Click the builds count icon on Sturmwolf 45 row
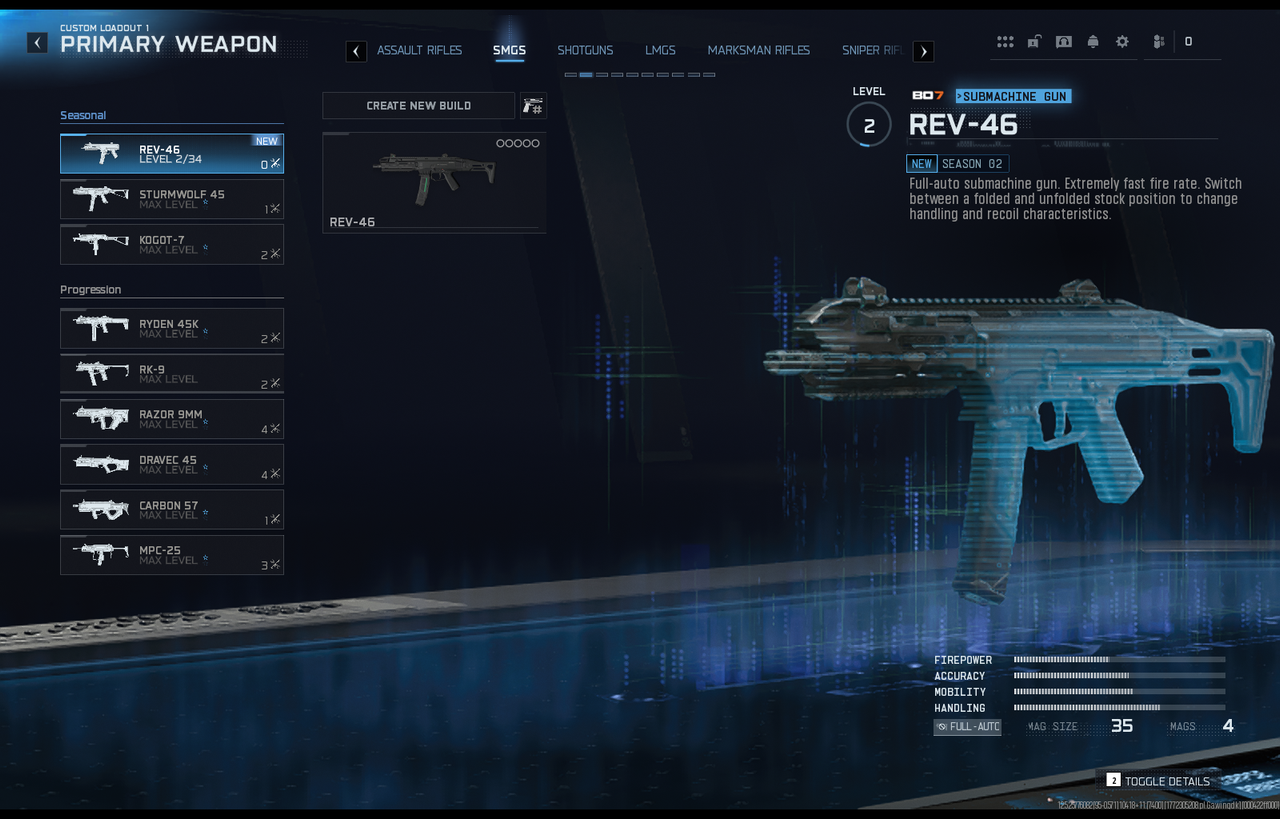Image resolution: width=1280 pixels, height=819 pixels. coord(275,209)
